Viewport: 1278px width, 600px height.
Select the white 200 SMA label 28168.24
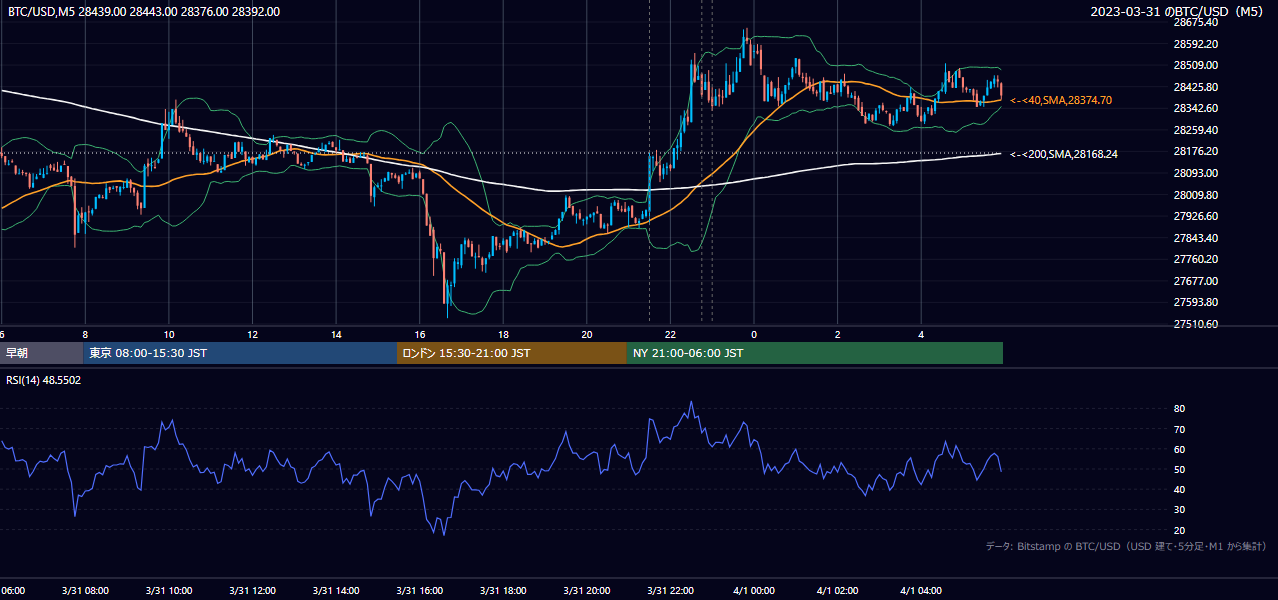tap(1064, 154)
